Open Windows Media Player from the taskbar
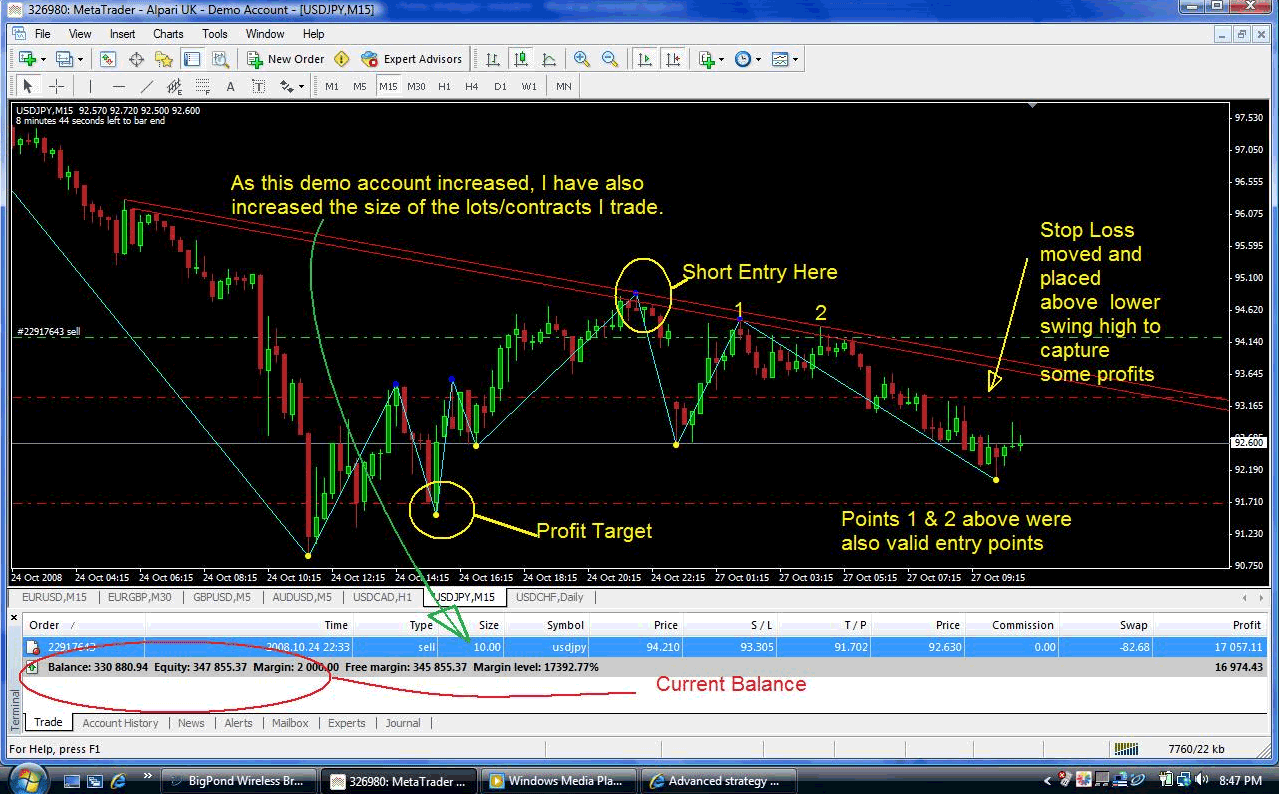 point(558,780)
